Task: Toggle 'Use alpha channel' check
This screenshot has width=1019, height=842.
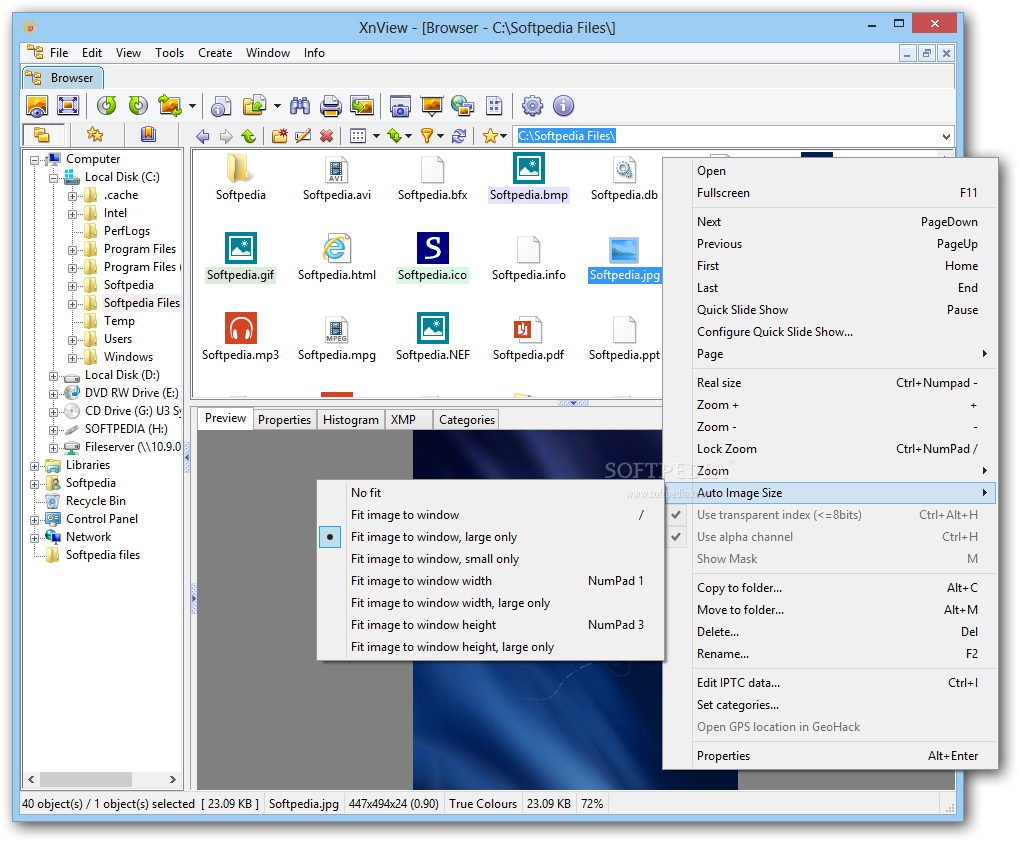Action: tap(830, 537)
